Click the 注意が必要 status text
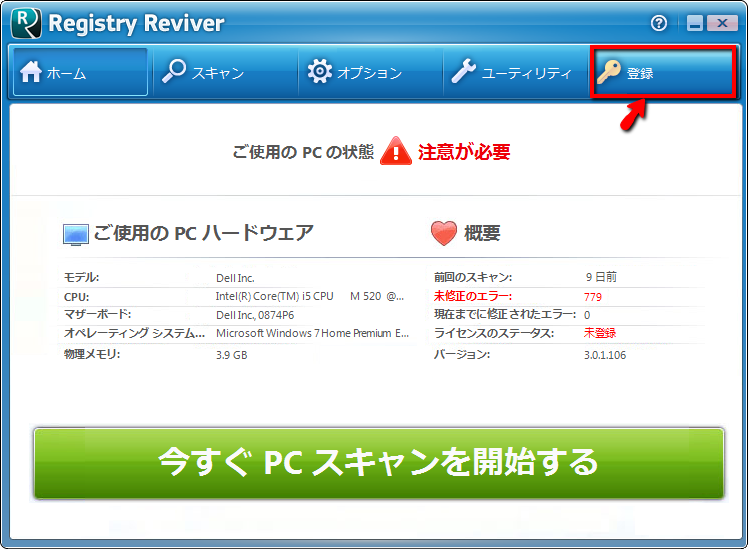This screenshot has width=749, height=550. [464, 152]
